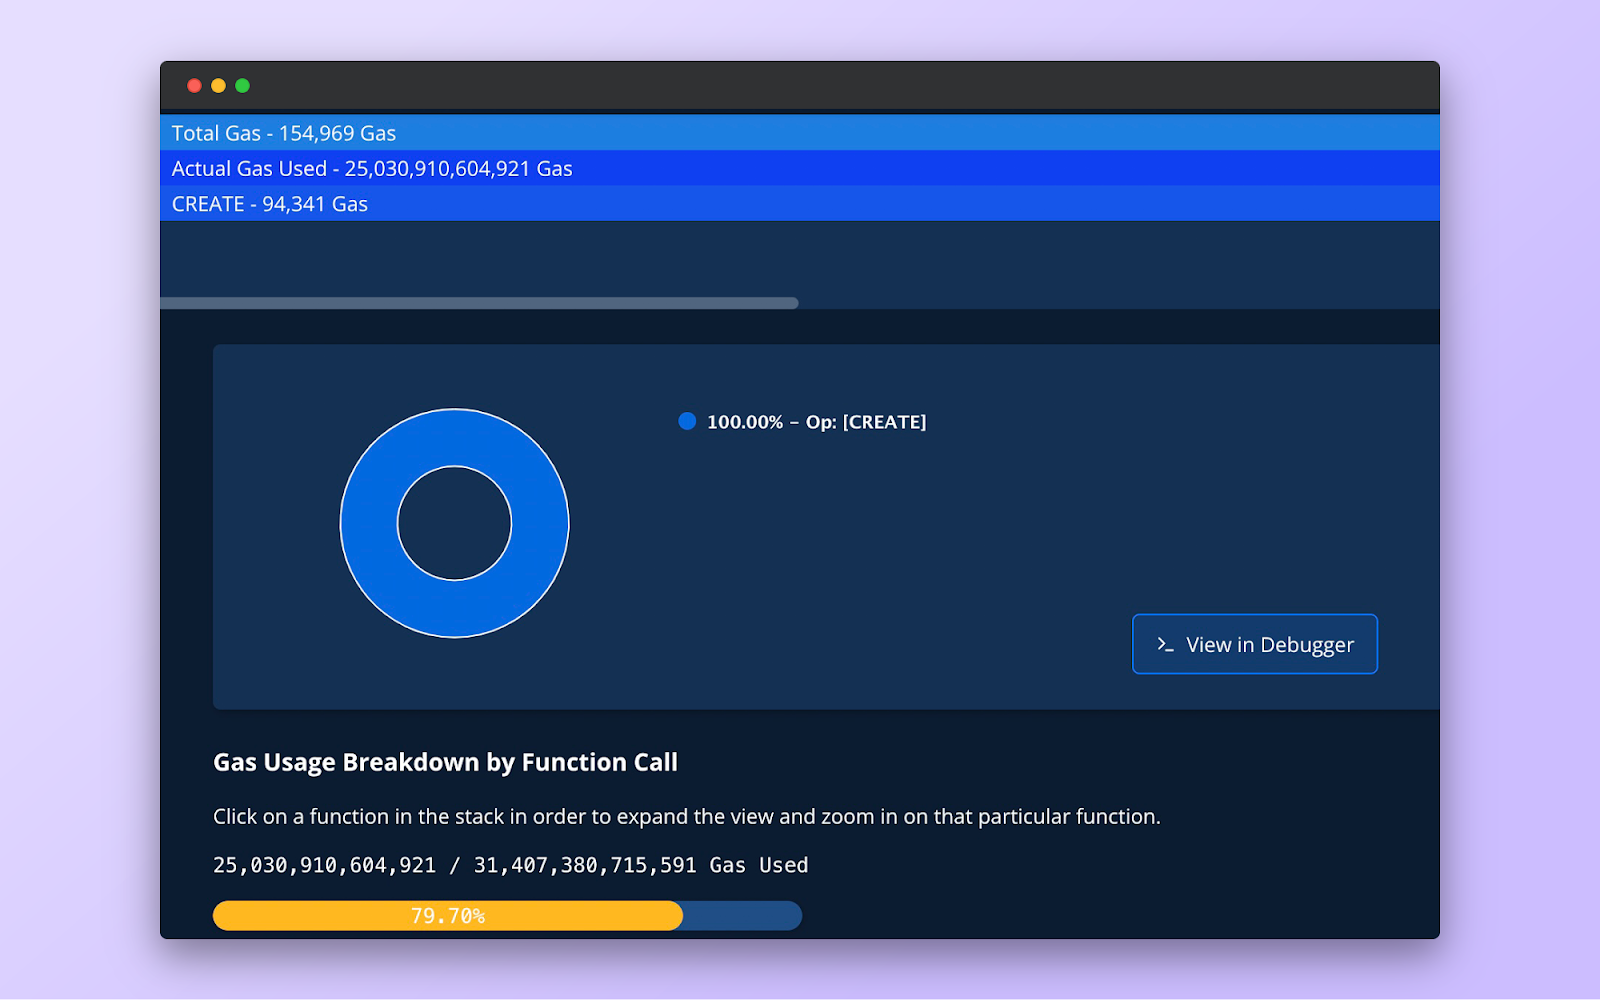
Task: Click the Gas Usage Breakdown by Function Call heading
Action: point(445,762)
